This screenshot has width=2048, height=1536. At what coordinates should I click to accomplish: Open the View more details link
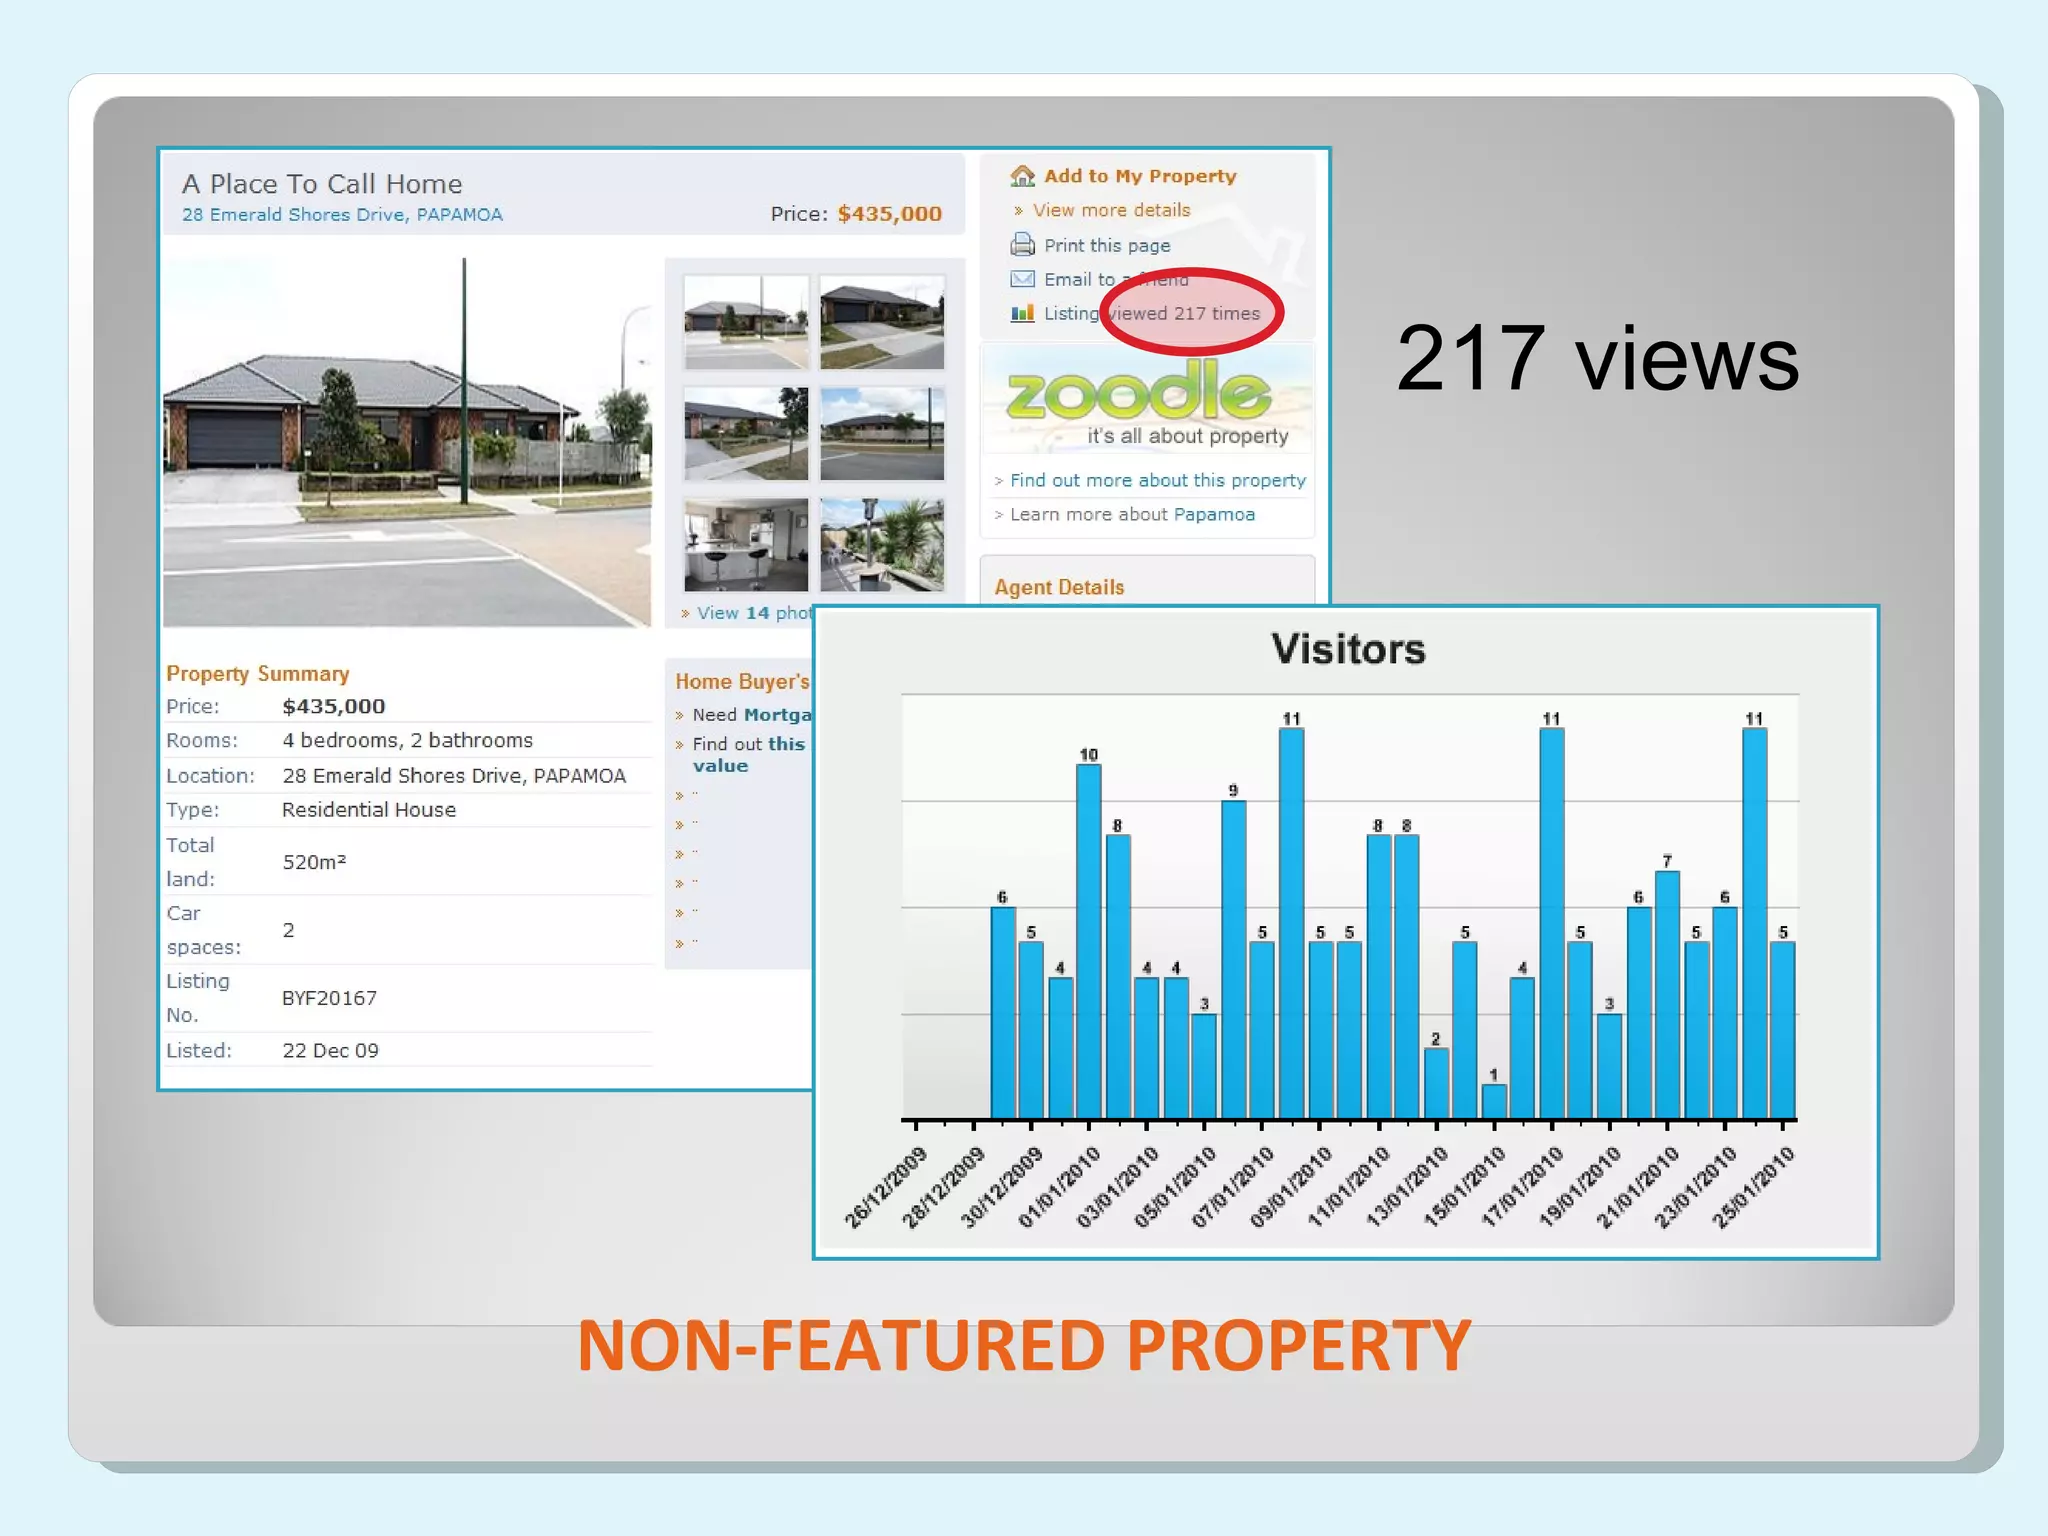(1111, 210)
